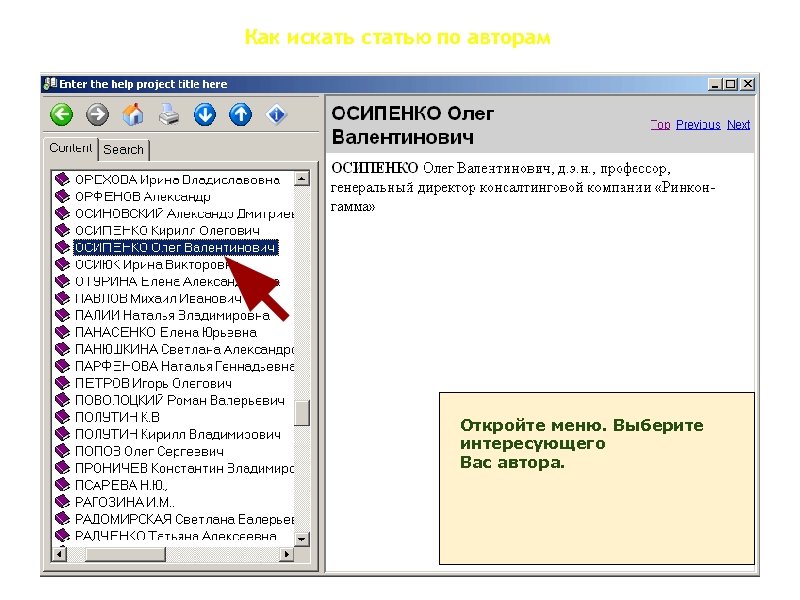Image resolution: width=800 pixels, height=600 pixels.
Task: Click book icon beside ПОПОВ Олег Сергеевич
Action: (62, 452)
